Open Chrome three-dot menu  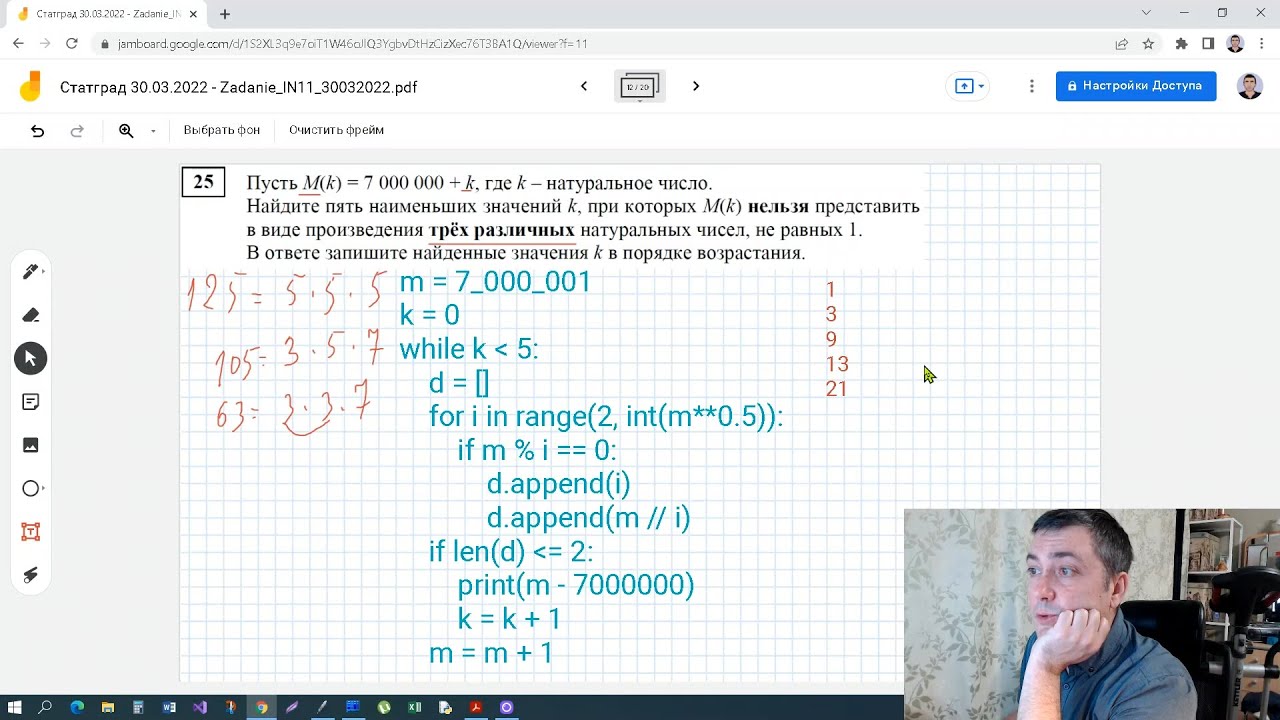[x=1262, y=44]
